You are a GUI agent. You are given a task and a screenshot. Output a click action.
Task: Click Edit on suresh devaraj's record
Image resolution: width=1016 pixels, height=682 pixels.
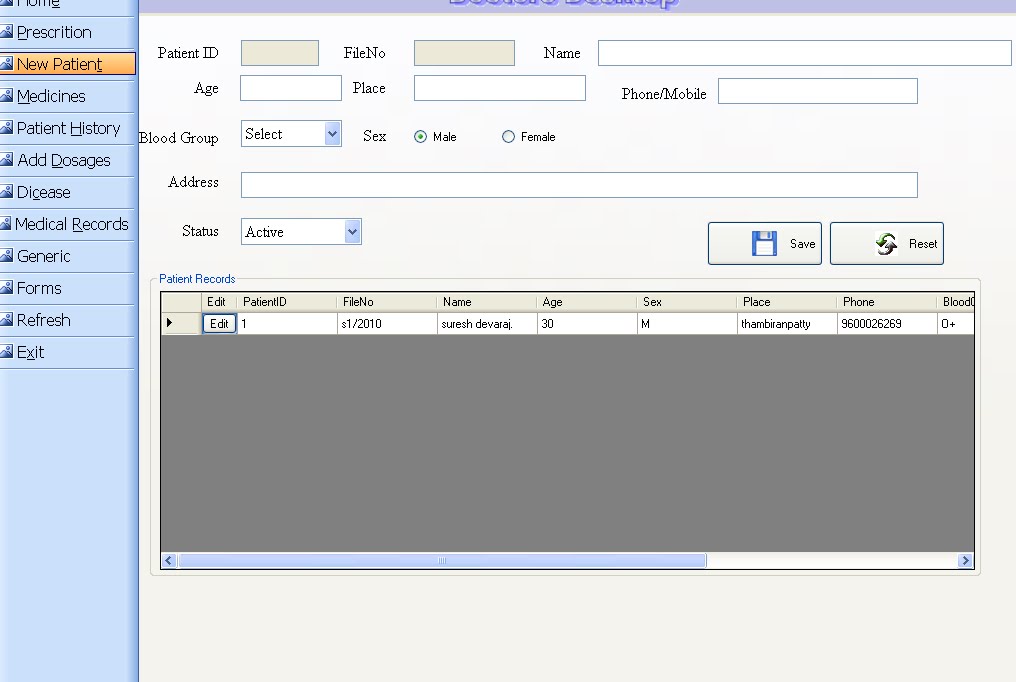tap(219, 322)
